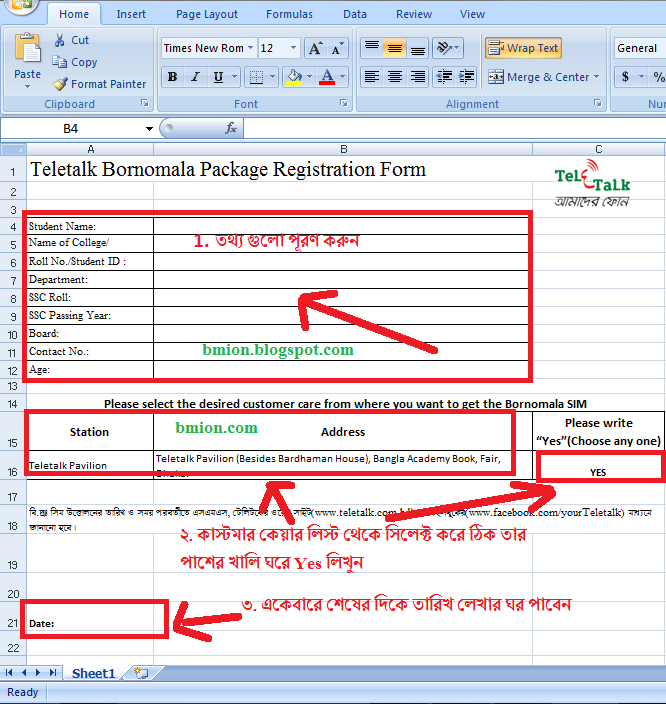The width and height of the screenshot is (666, 704).
Task: Open the Merge & Center dropdown arrow
Action: tap(596, 77)
